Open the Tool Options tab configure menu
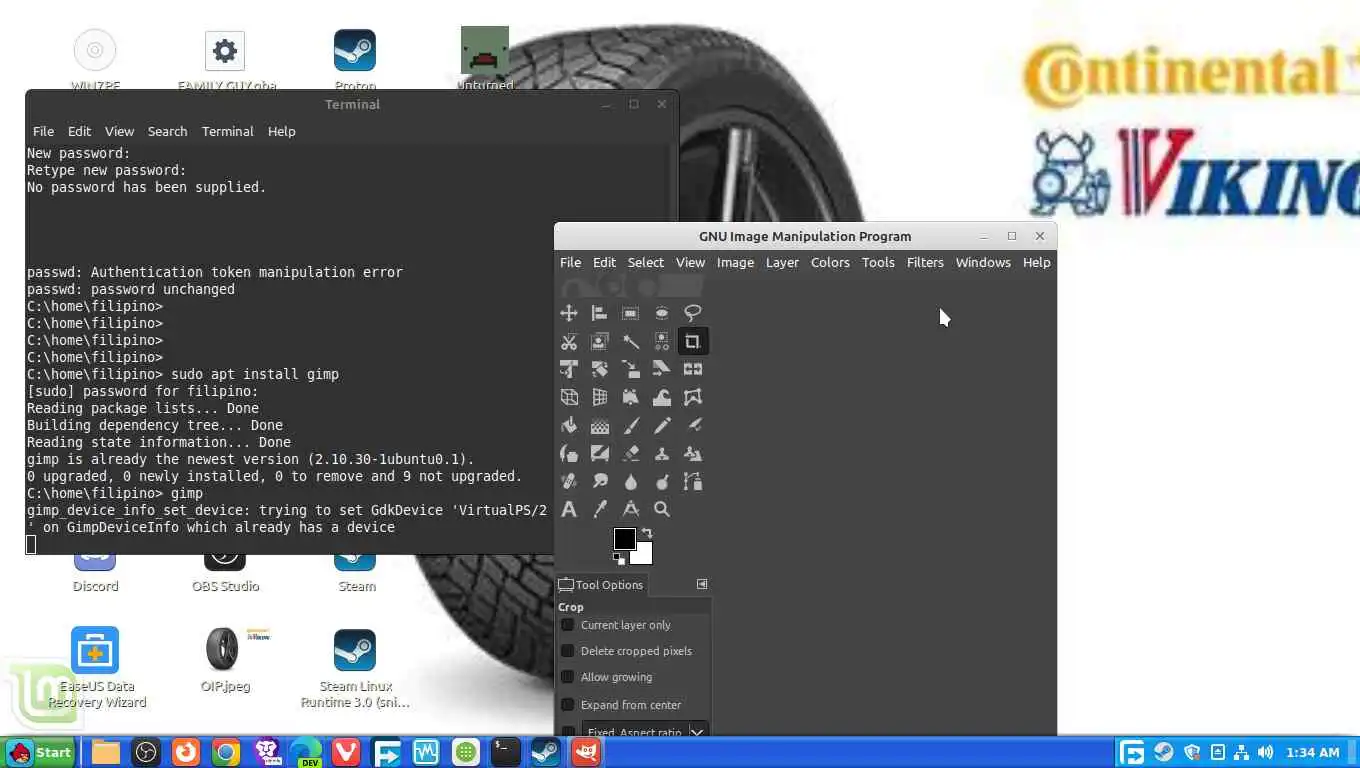The height and width of the screenshot is (768, 1360). coord(702,584)
